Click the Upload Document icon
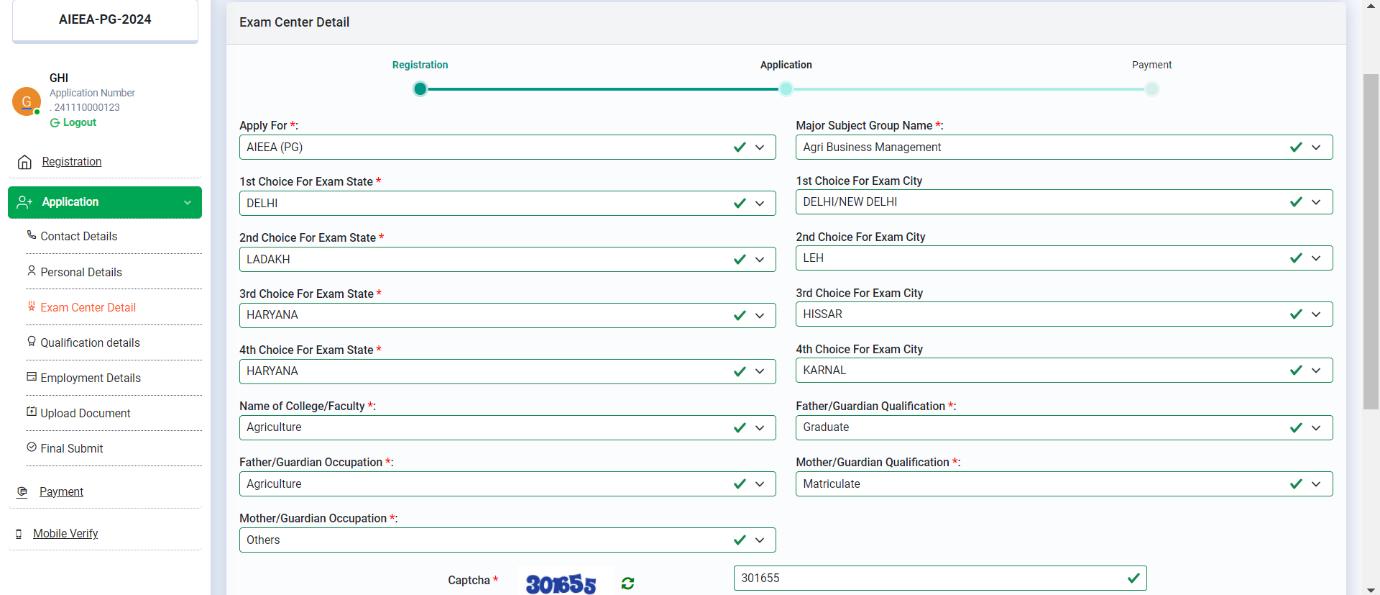Image resolution: width=1380 pixels, height=595 pixels. click(31, 413)
